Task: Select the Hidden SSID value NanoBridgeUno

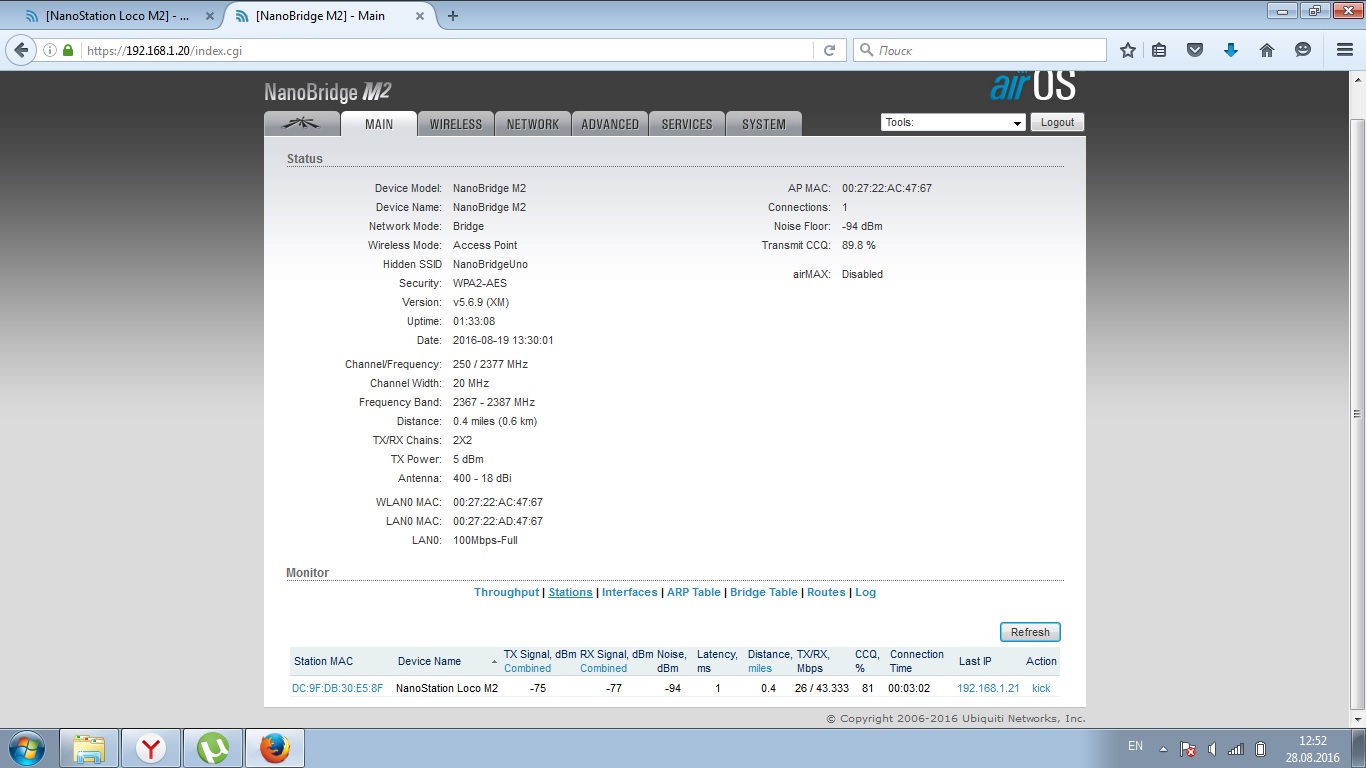Action: tap(490, 264)
